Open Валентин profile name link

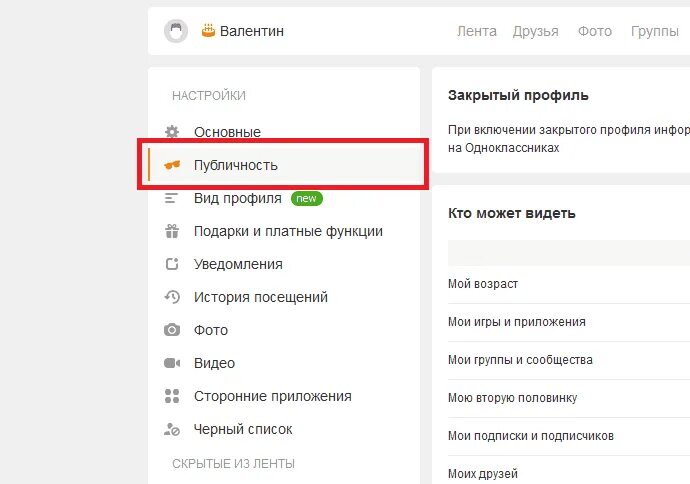252,31
